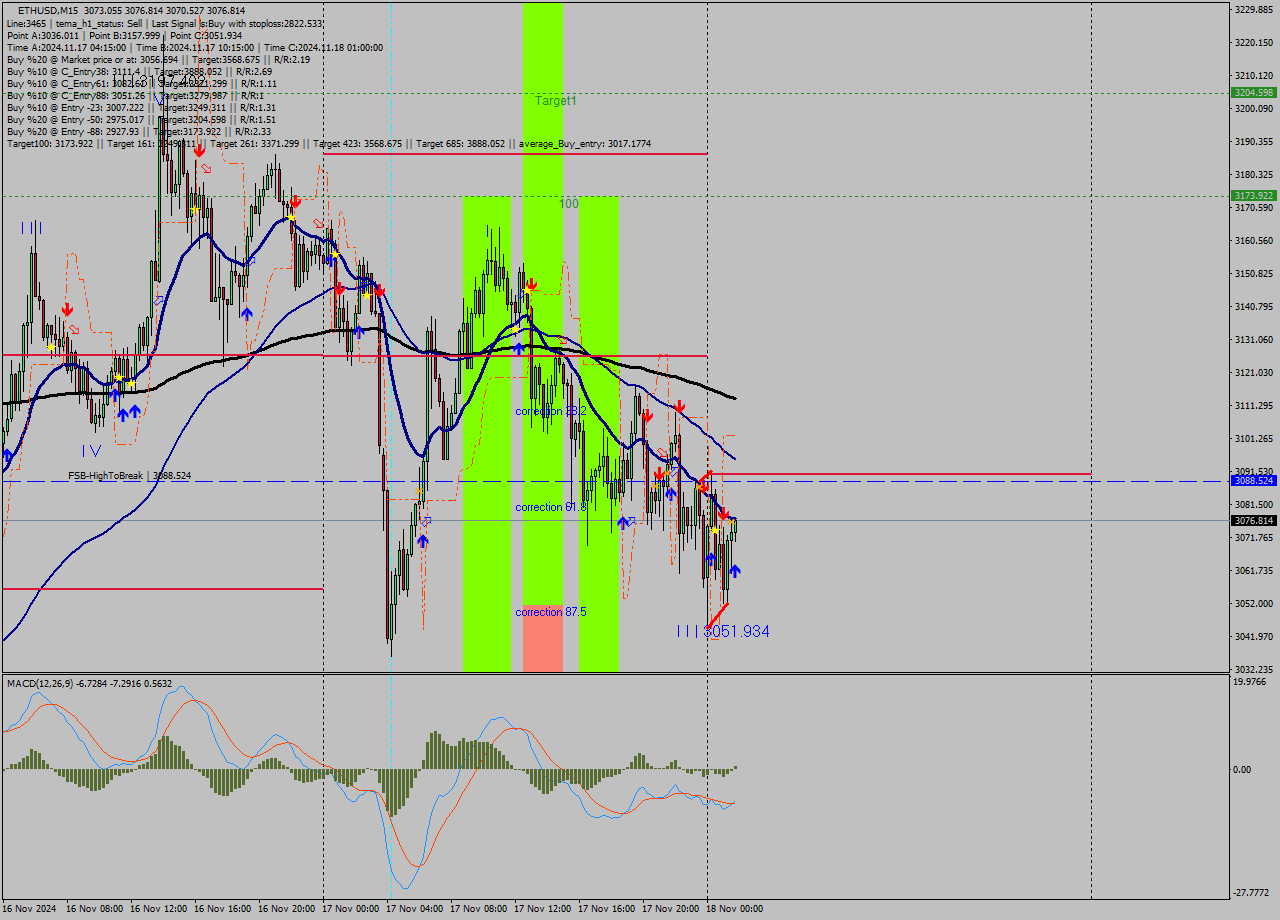Select the 'correction 61.8' label
1280x920 pixels.
point(551,507)
